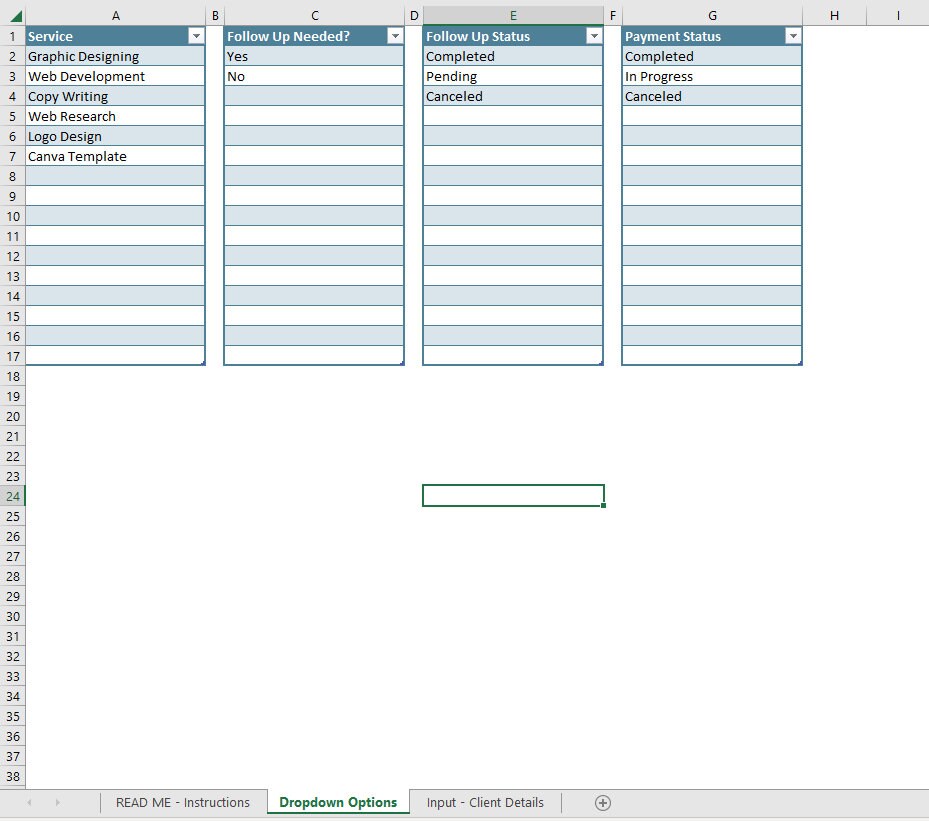Click the Dropdown Options sheet tab
Image resolution: width=929 pixels, height=821 pixels.
[337, 802]
